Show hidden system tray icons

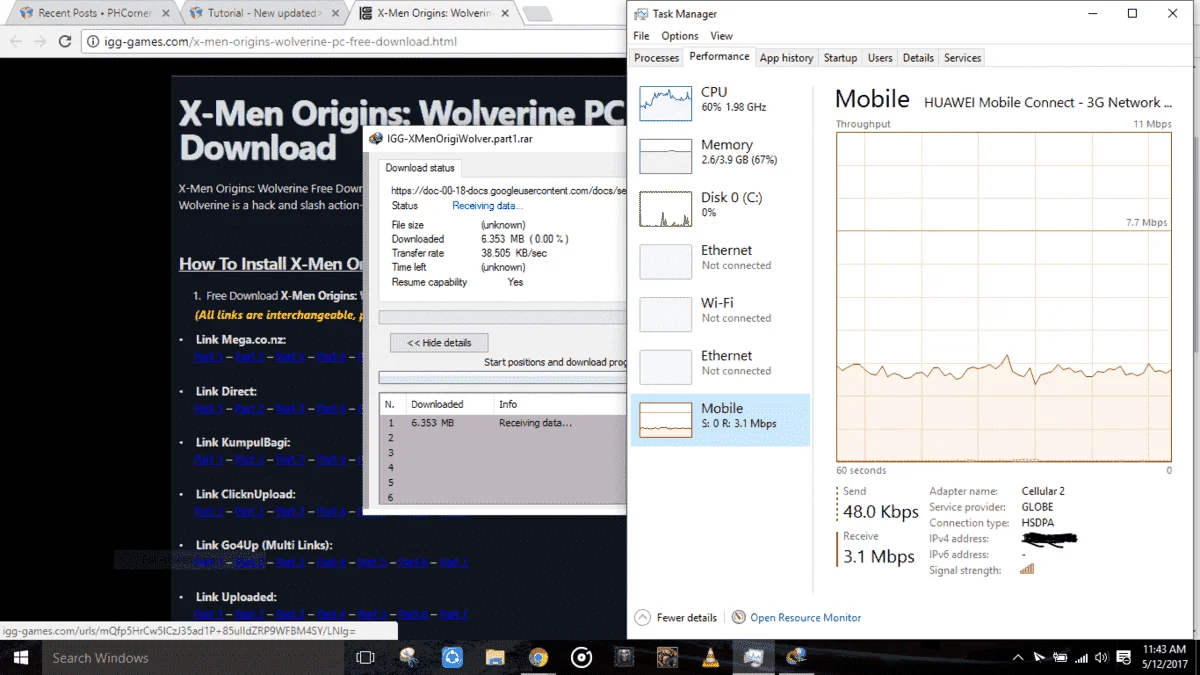point(1018,658)
